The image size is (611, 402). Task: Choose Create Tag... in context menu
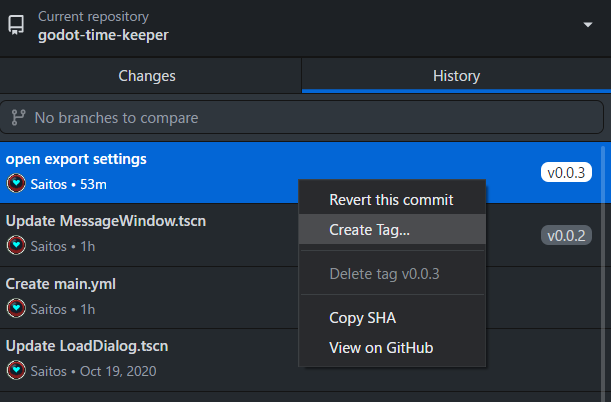392,229
